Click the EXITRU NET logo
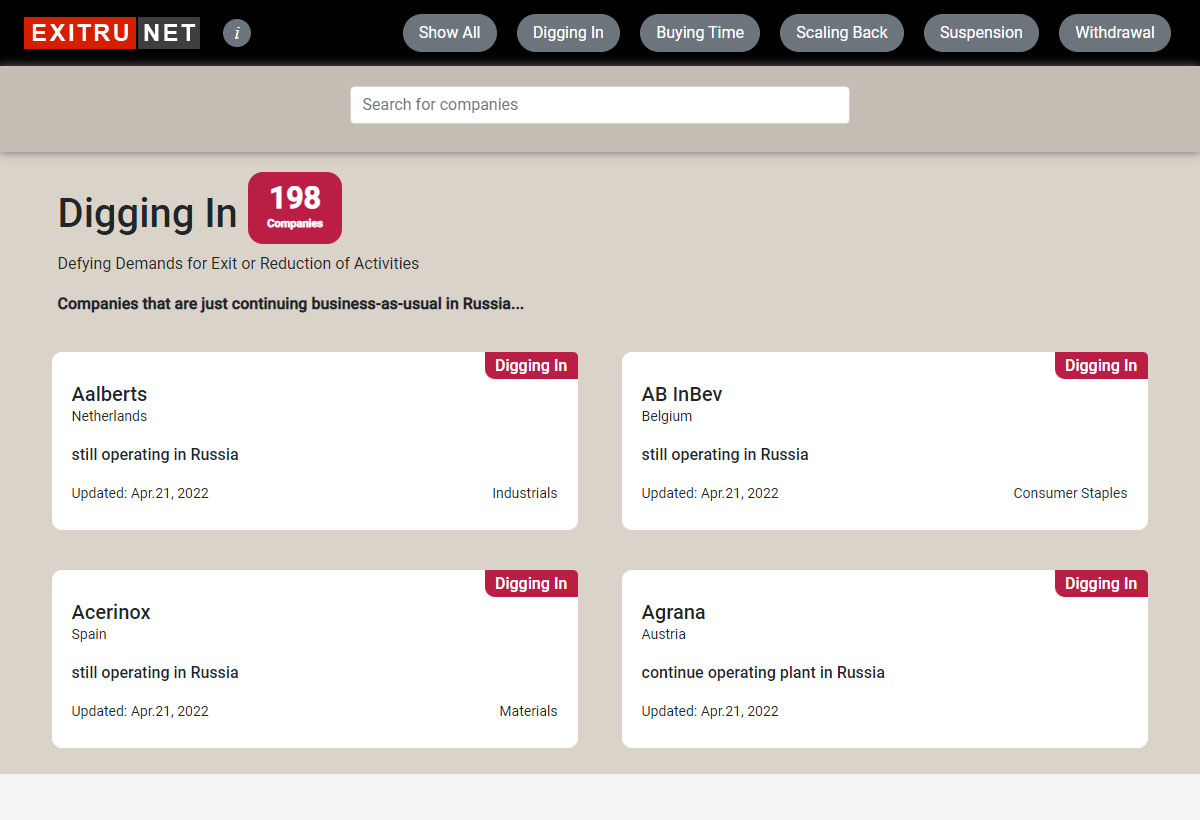This screenshot has height=820, width=1200. 112,33
